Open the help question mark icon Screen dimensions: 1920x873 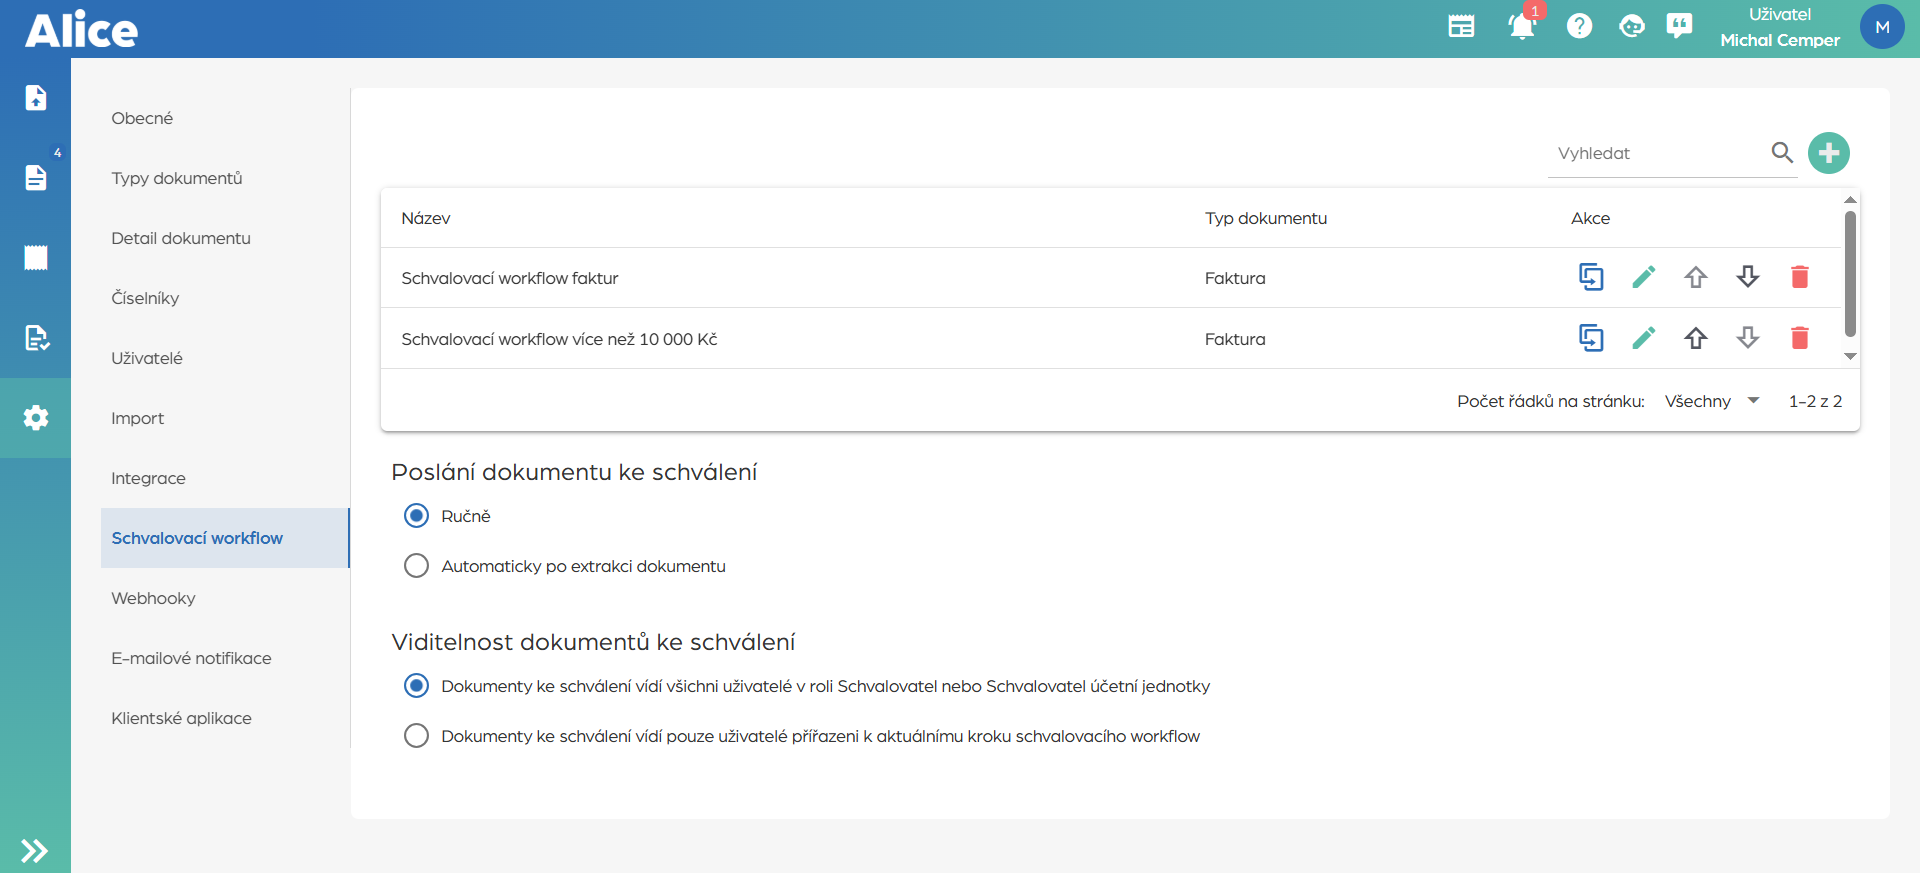click(1579, 27)
